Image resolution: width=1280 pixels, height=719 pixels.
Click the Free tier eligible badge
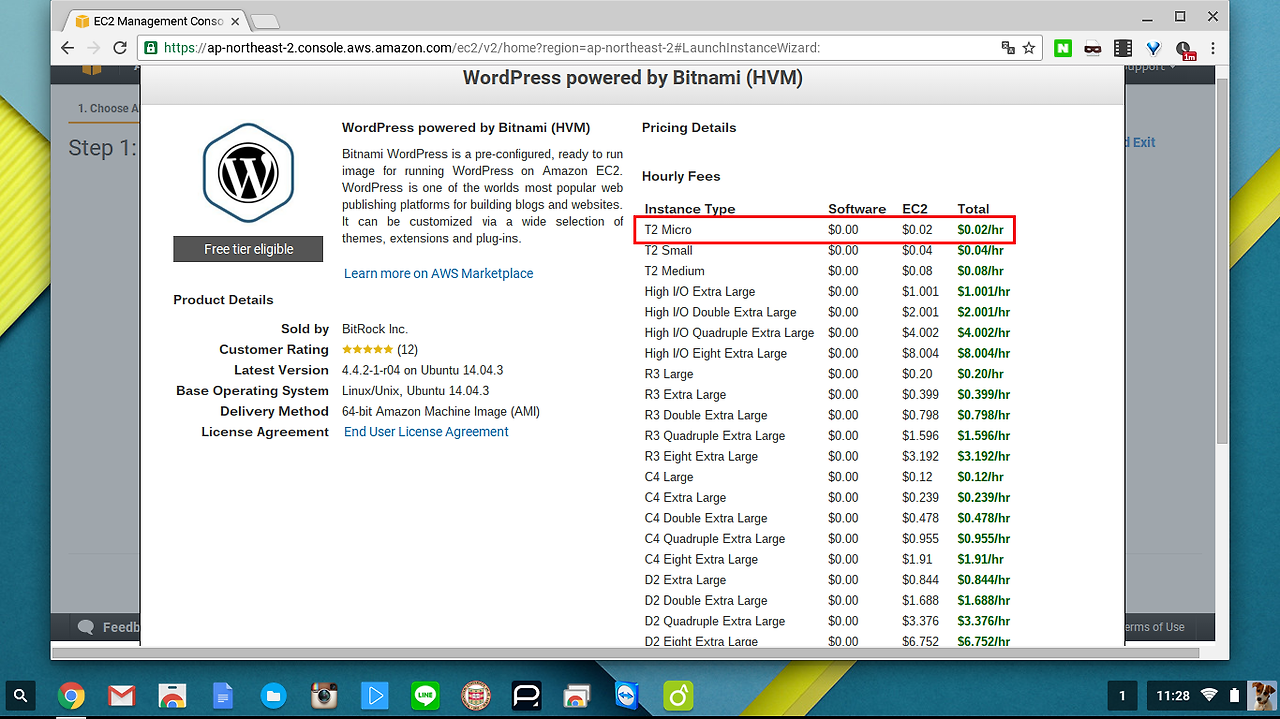248,249
